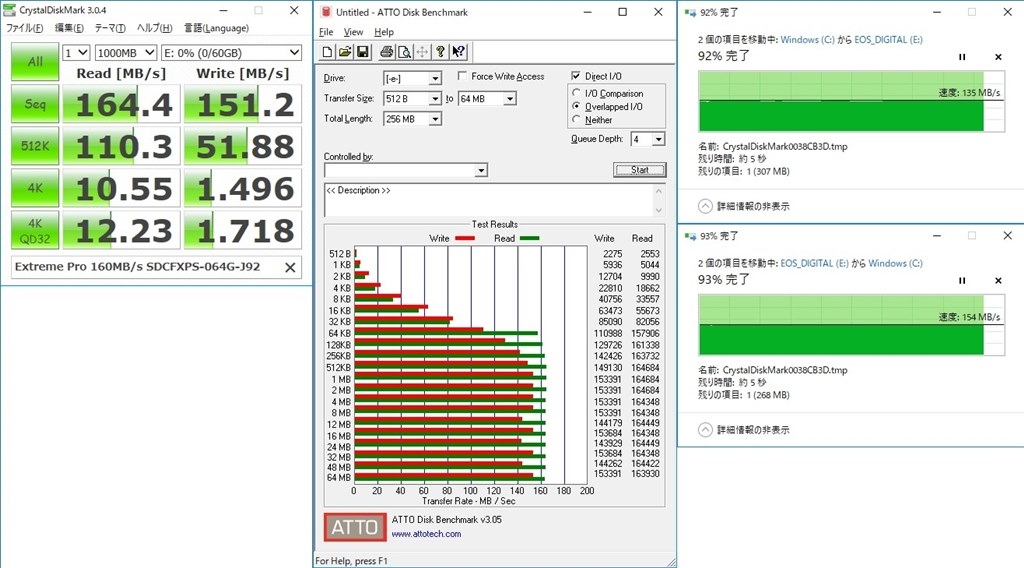
Task: Click the EOS_DIGITAL (E:) link in 93% dialog
Action: pyautogui.click(x=814, y=264)
